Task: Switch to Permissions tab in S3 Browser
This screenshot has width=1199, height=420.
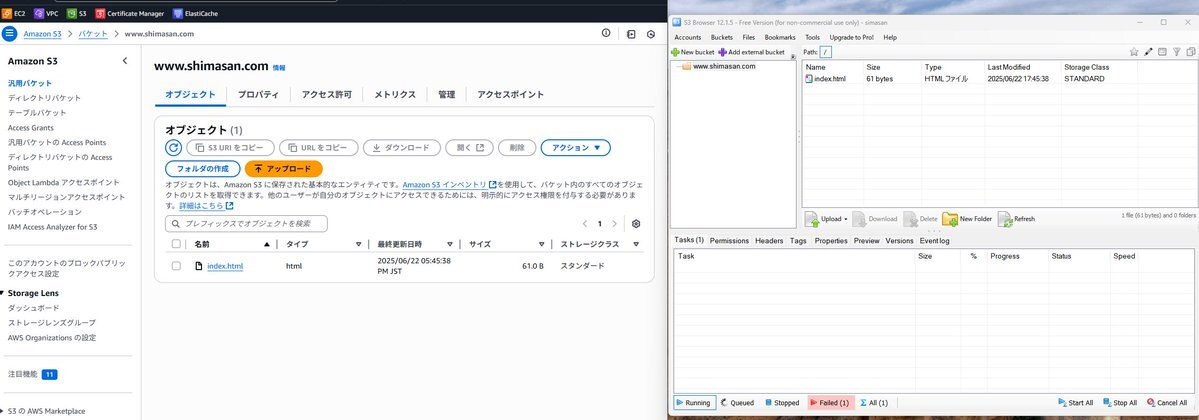Action: (x=729, y=240)
